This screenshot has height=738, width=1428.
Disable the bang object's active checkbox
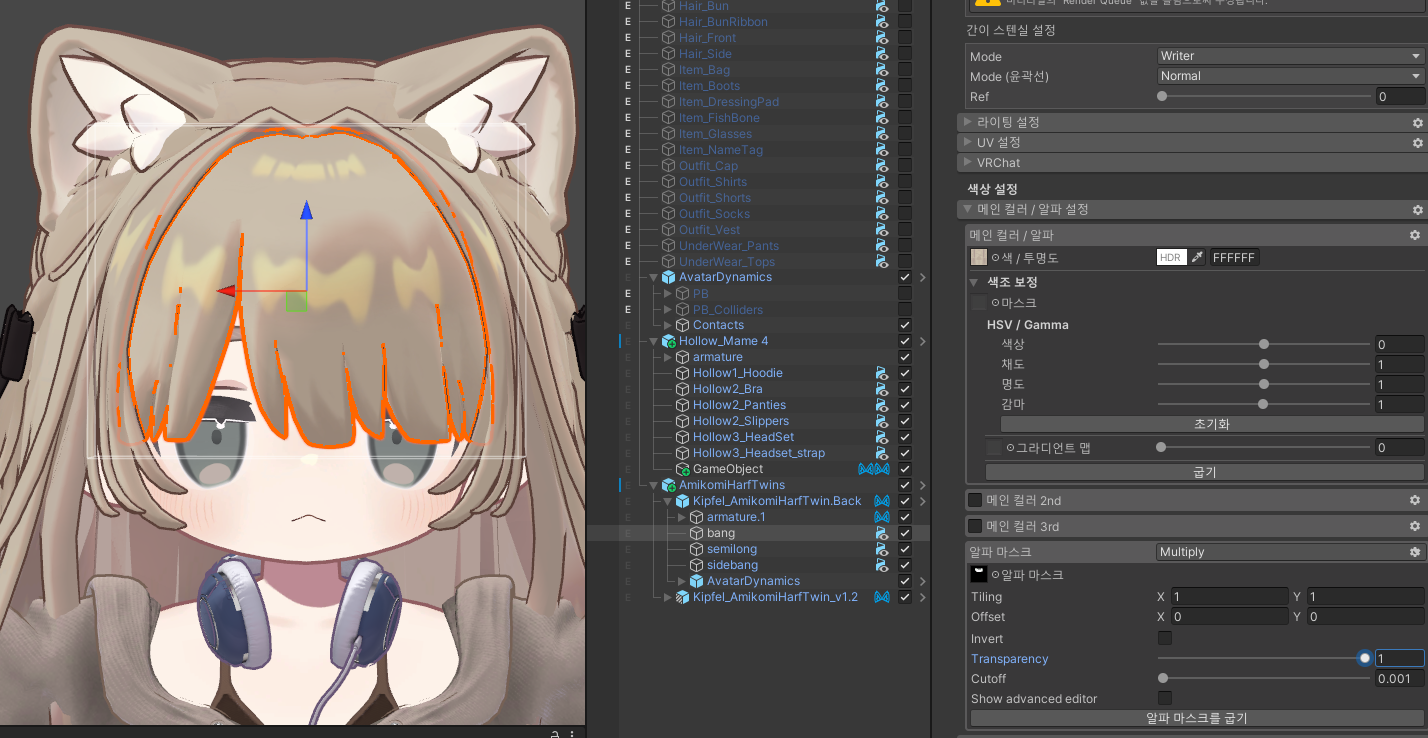click(905, 533)
